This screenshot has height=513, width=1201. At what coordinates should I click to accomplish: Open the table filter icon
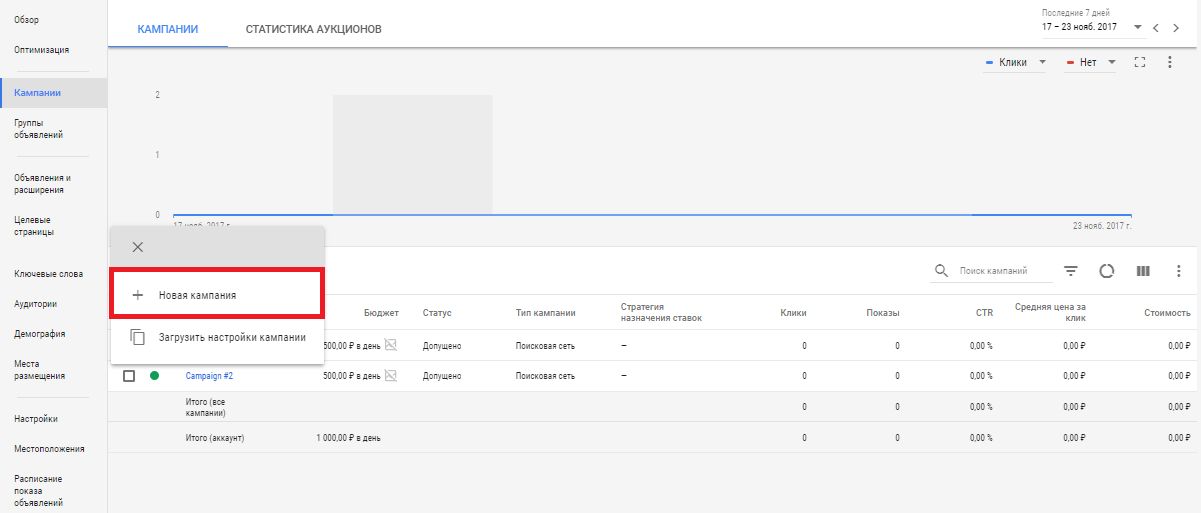tap(1070, 271)
